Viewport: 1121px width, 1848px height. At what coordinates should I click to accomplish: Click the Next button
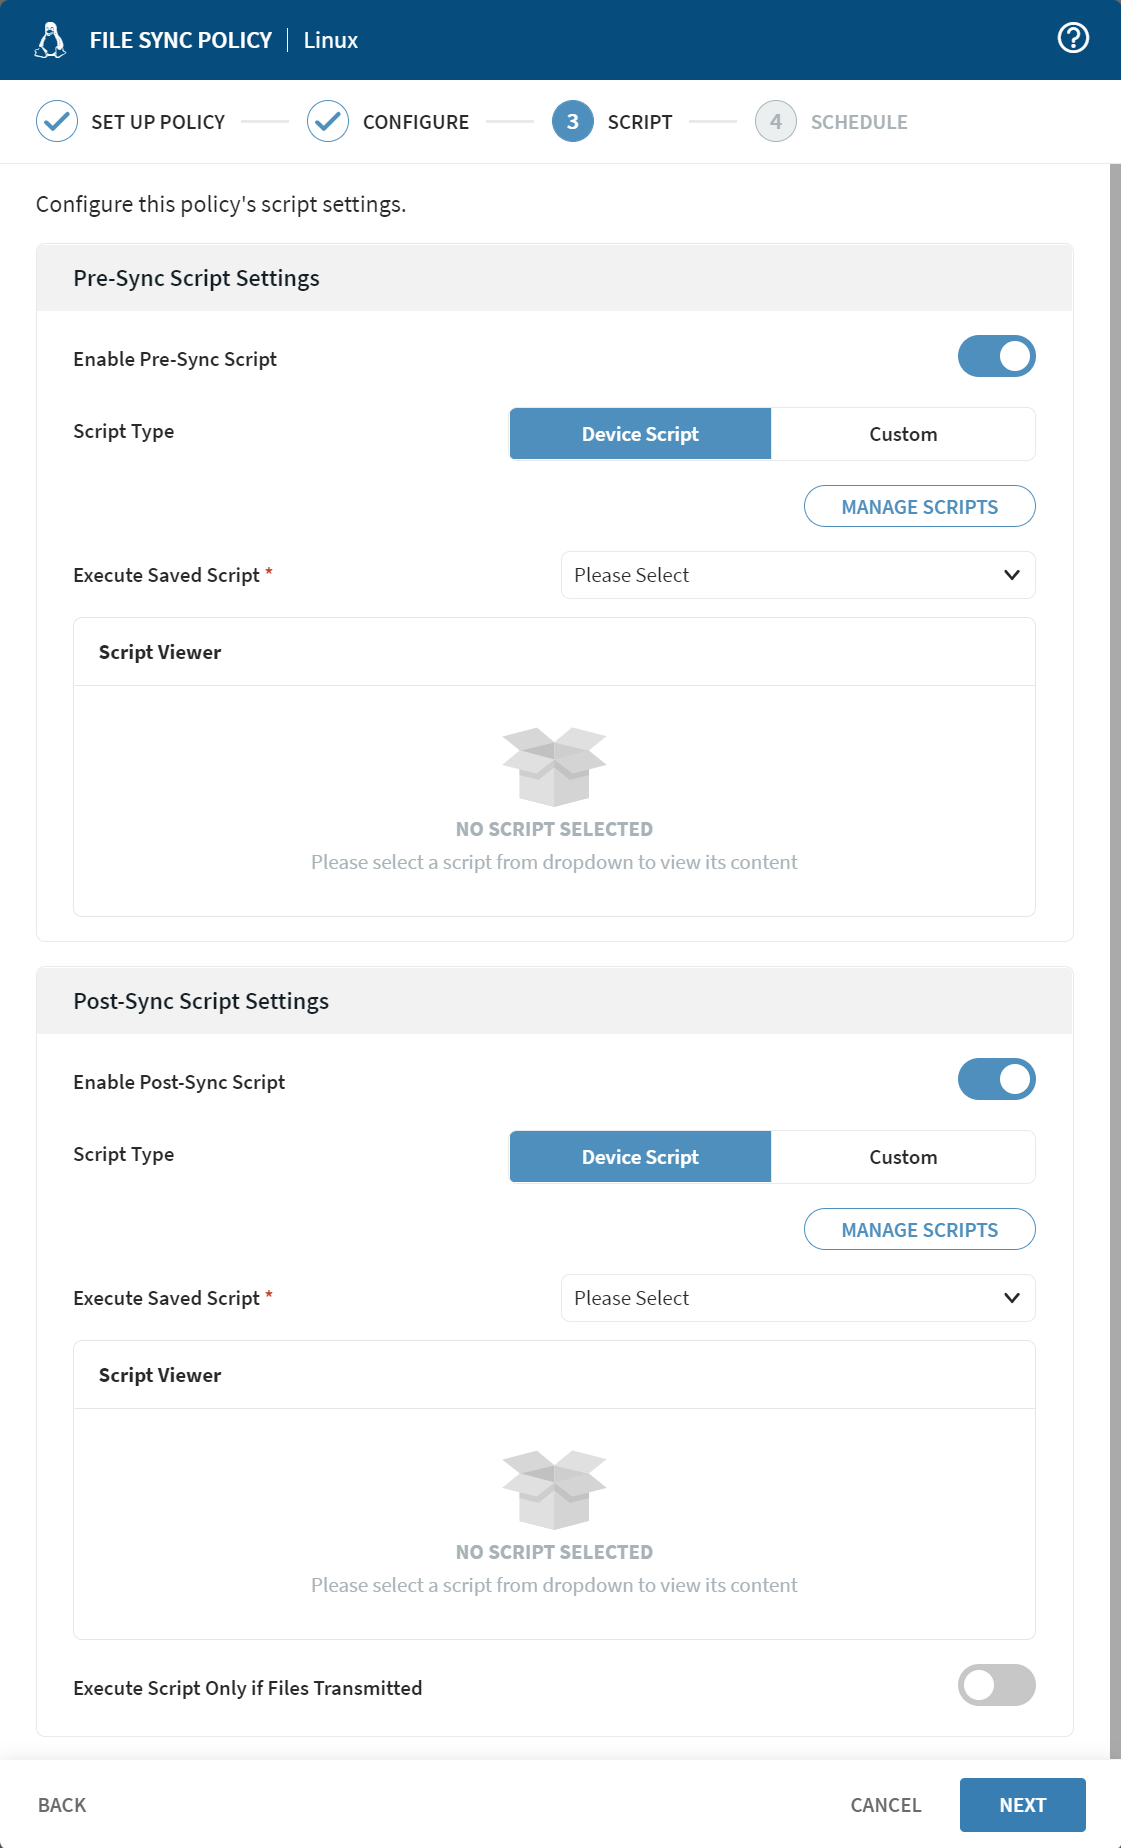pyautogui.click(x=1023, y=1805)
